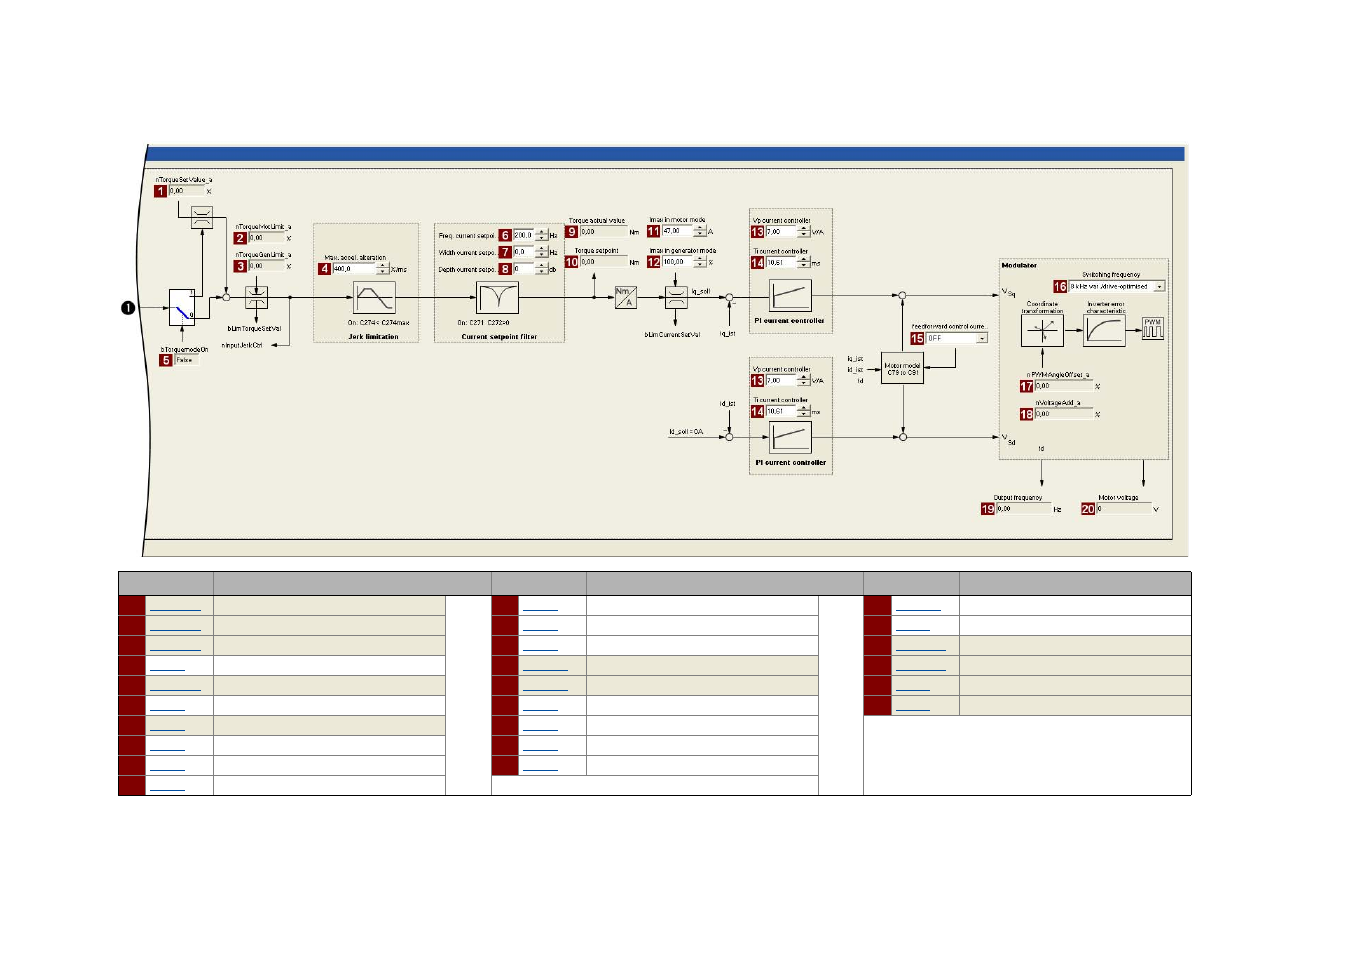Viewport: 1350px width, 954px height.
Task: Click the Output frequency value field
Action: 1023,509
